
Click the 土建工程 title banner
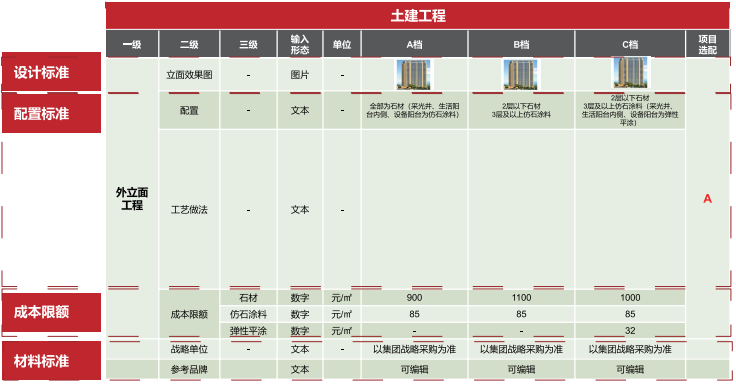tap(418, 15)
